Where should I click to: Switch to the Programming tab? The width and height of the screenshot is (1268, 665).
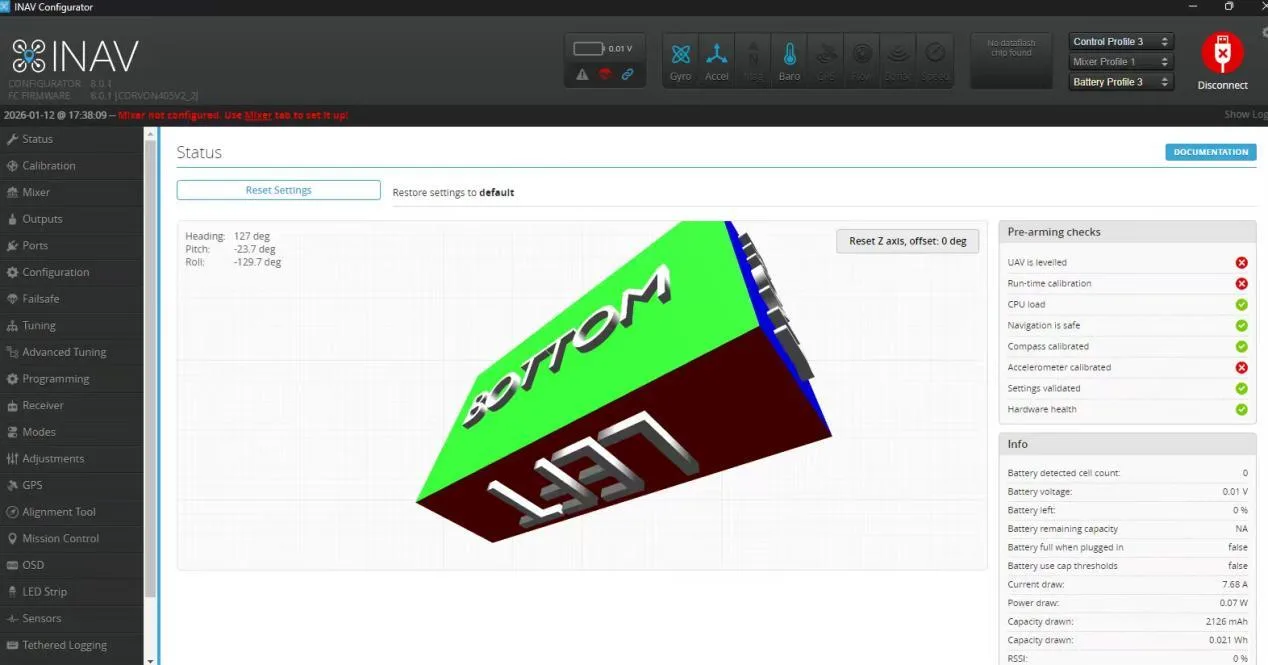coord(72,379)
